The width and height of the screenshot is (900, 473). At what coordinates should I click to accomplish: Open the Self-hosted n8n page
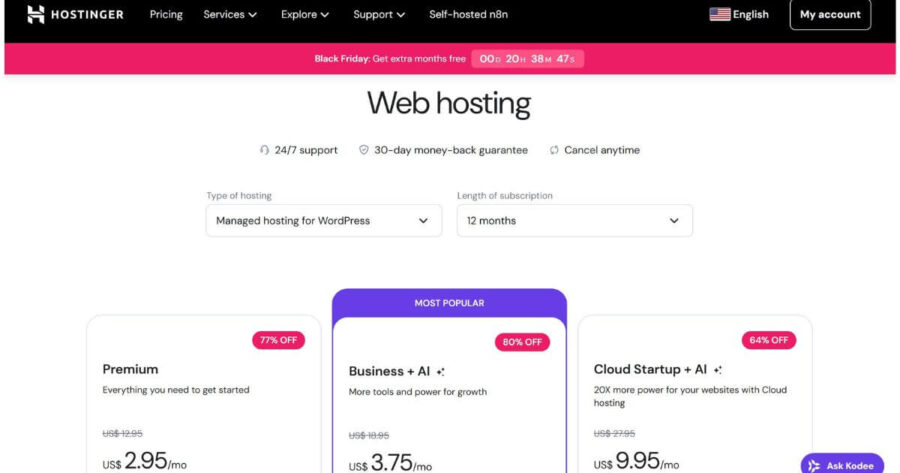point(468,14)
